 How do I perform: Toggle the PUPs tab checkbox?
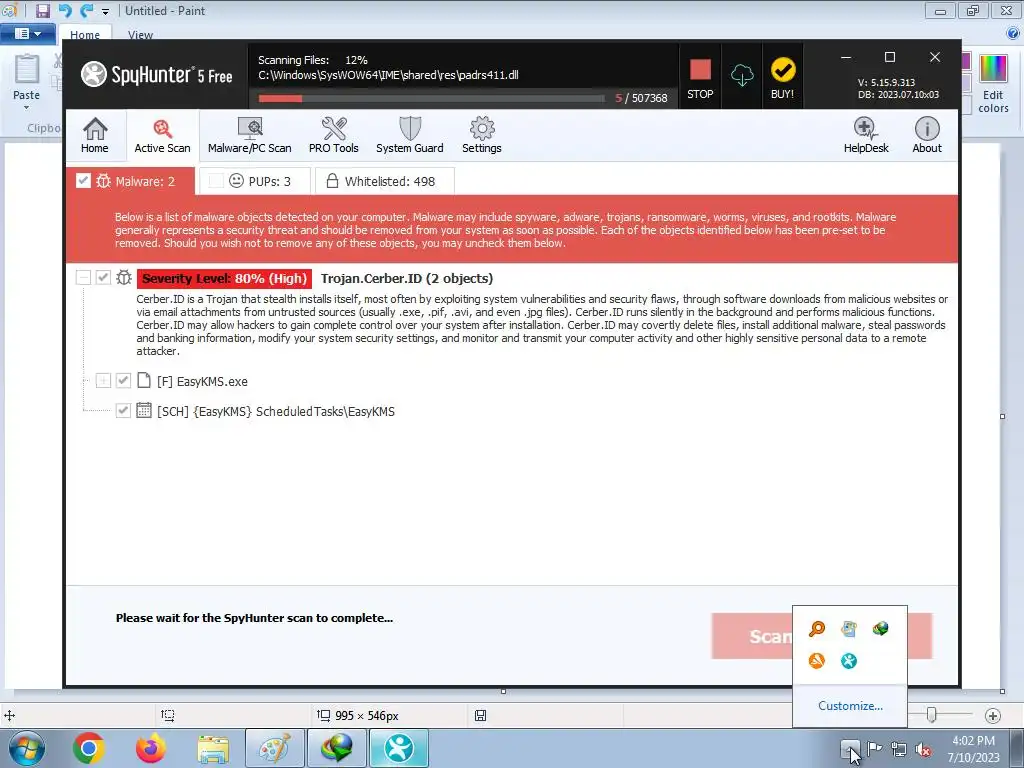pos(216,181)
